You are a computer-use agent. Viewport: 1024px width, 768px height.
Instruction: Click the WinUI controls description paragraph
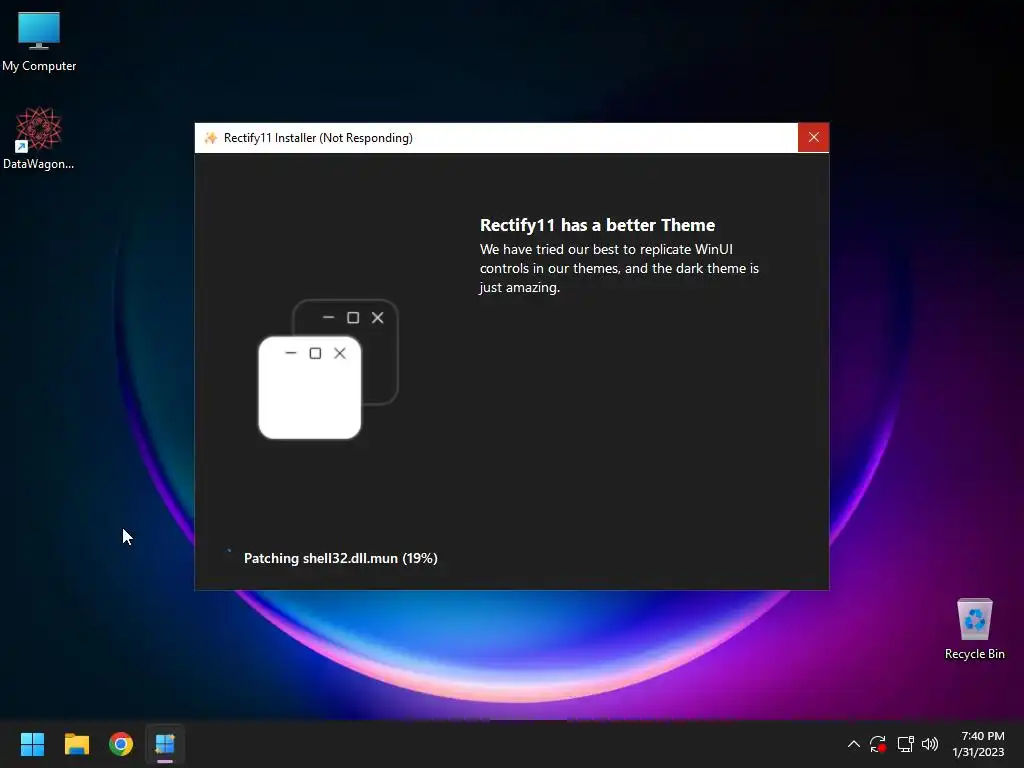pyautogui.click(x=619, y=268)
